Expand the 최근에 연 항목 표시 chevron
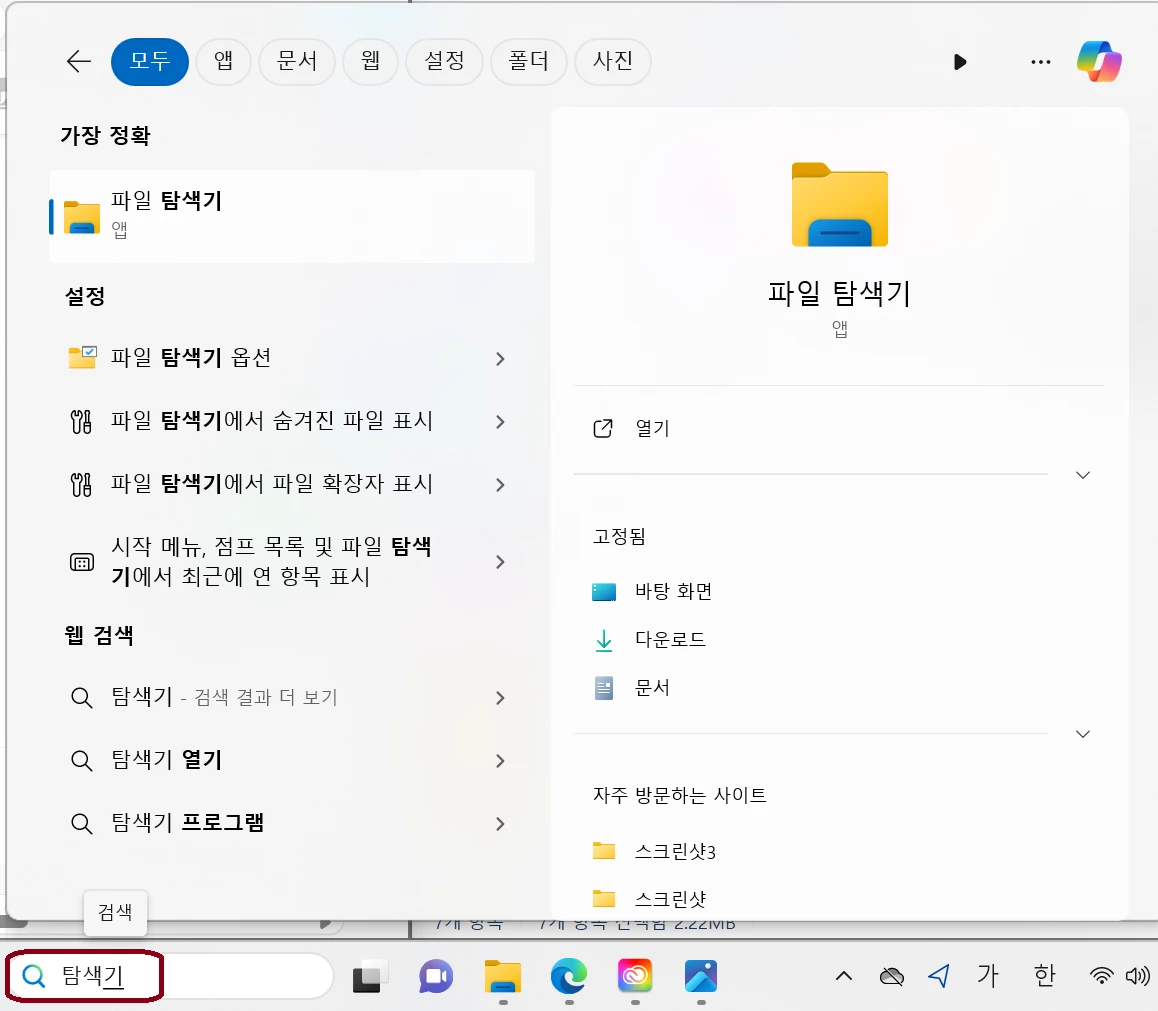This screenshot has height=1011, width=1158. [x=500, y=562]
